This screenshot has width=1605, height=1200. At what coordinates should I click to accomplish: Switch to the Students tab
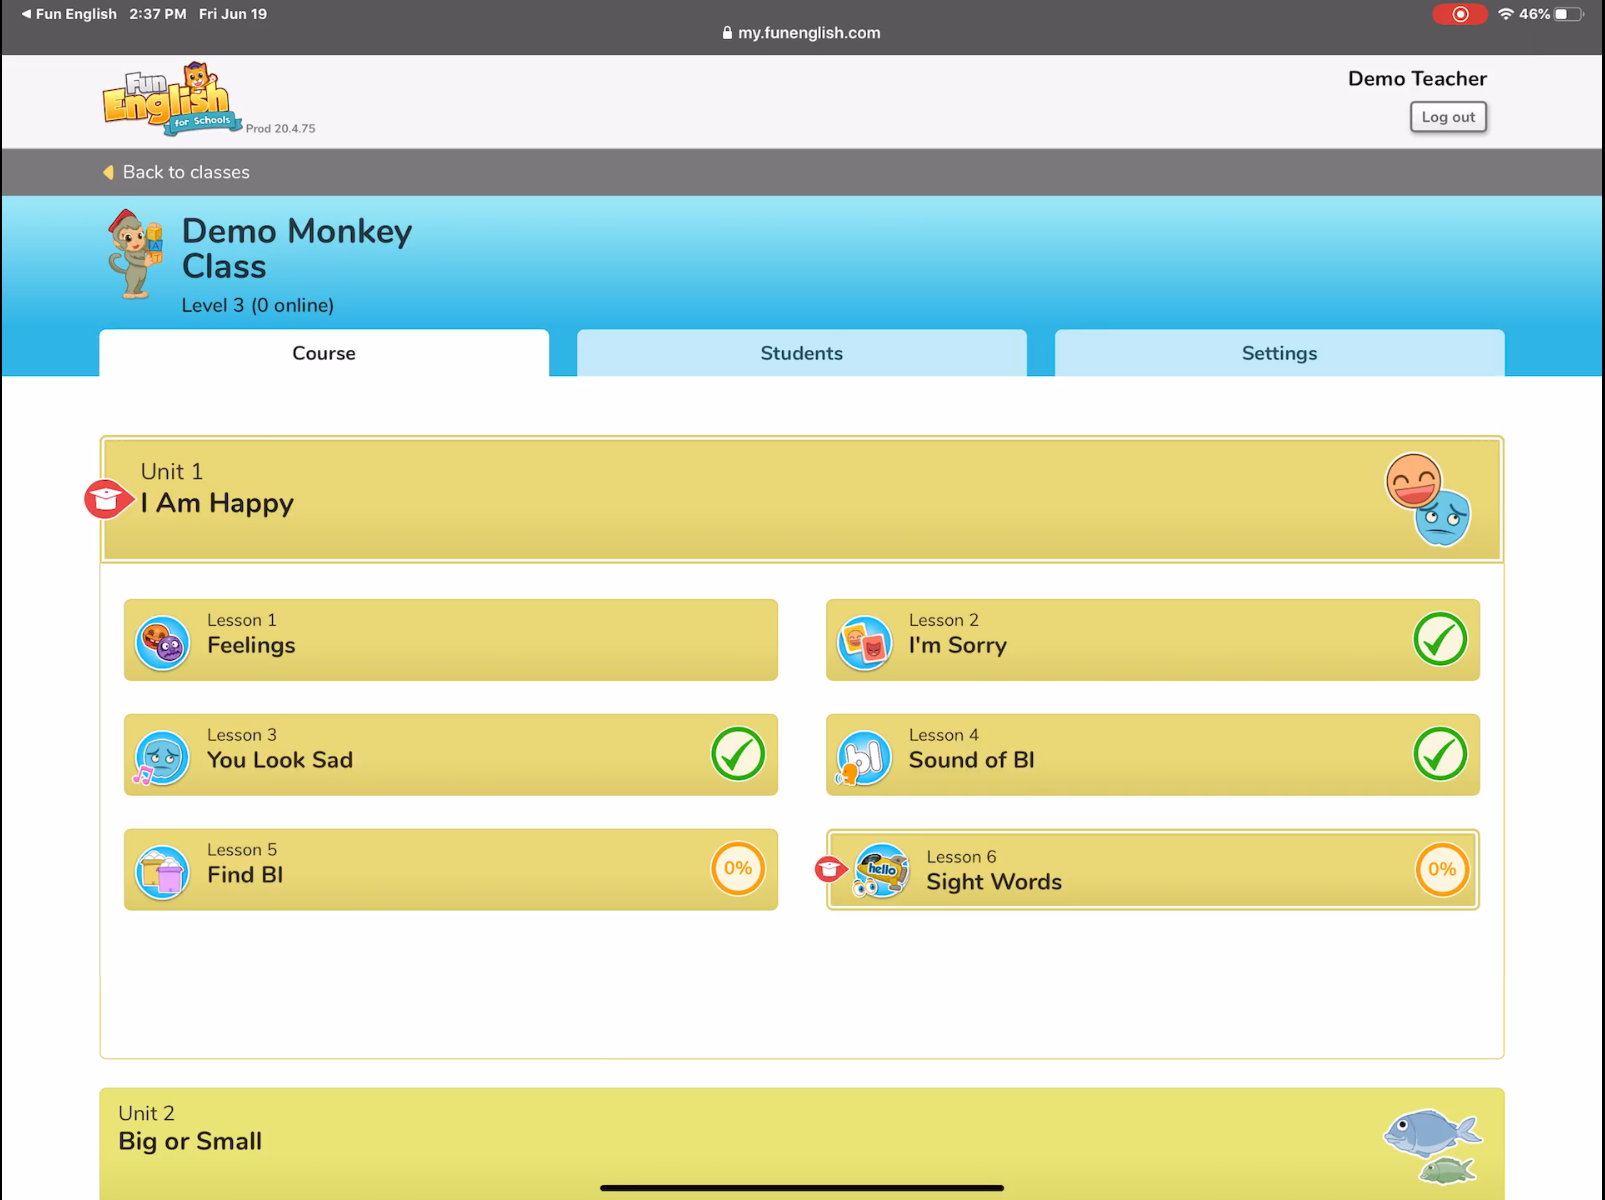coord(802,353)
